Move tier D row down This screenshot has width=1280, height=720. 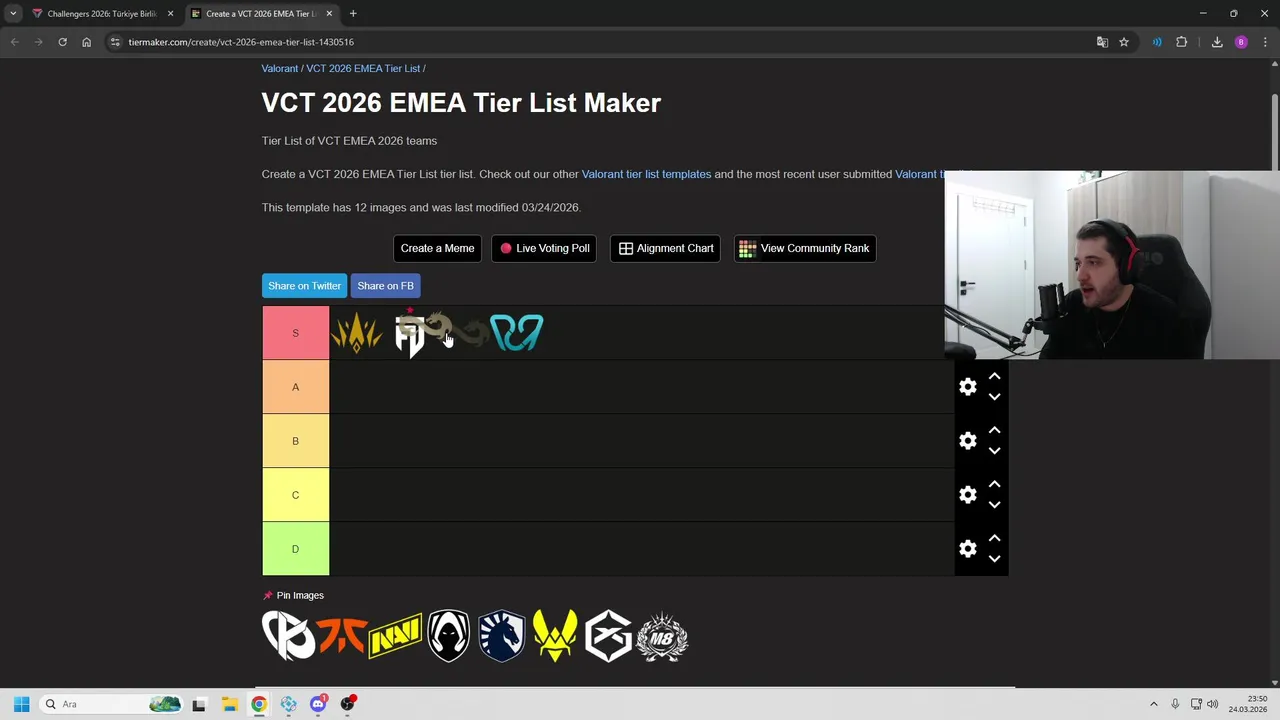994,559
